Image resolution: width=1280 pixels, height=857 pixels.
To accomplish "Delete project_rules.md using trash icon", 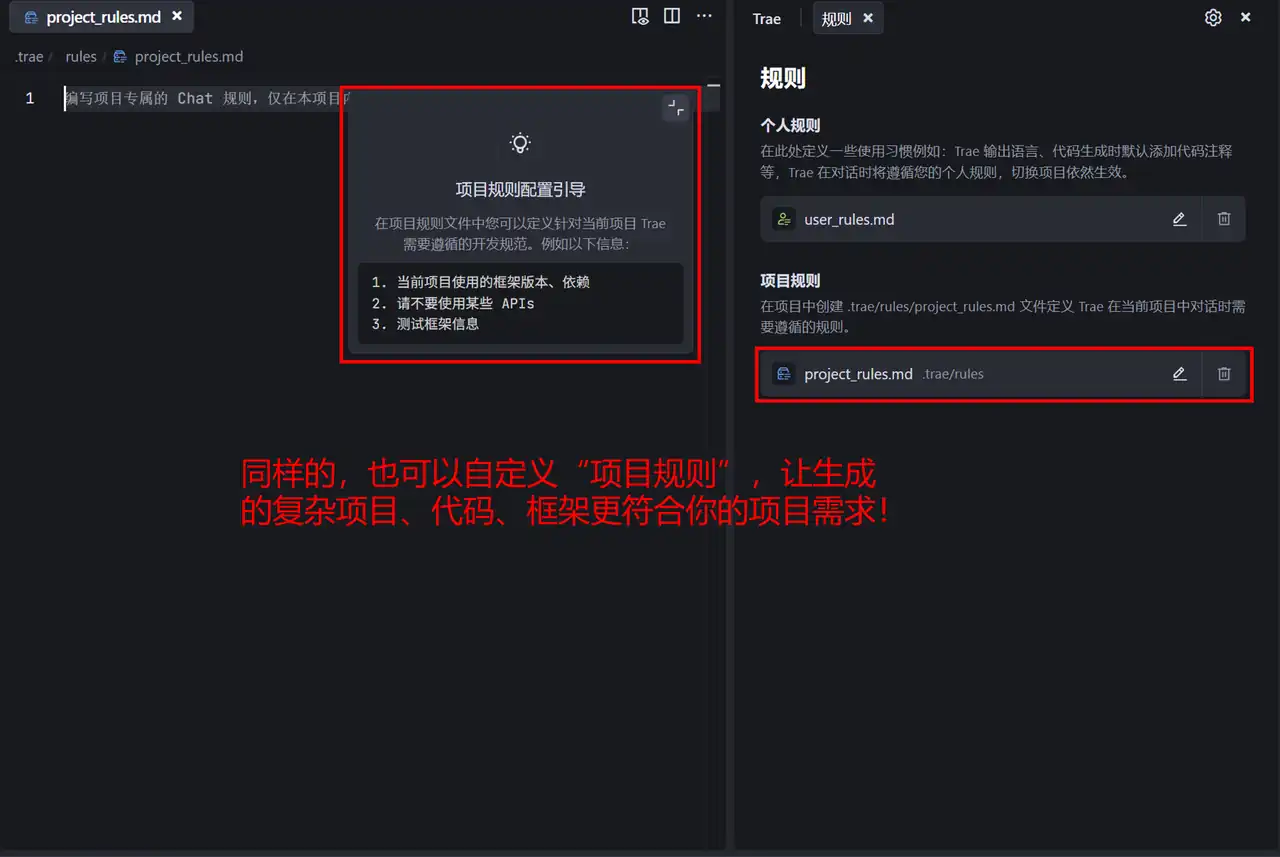I will tap(1224, 374).
